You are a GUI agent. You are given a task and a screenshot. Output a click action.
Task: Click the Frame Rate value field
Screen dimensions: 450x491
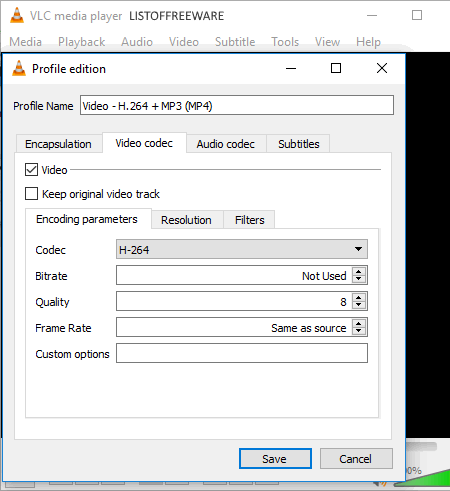coord(234,327)
